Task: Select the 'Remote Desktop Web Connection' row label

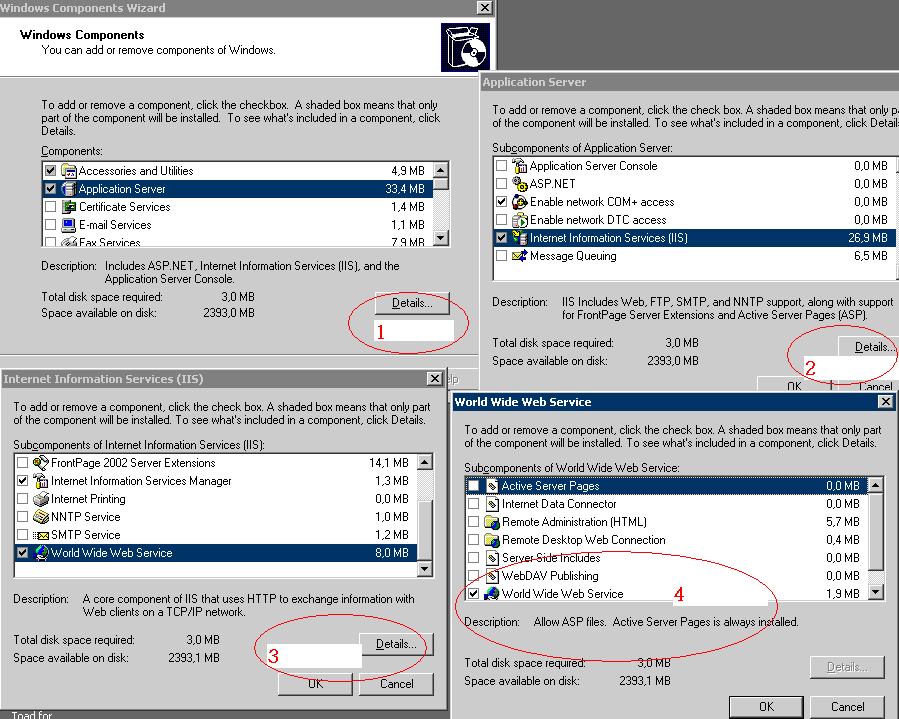Action: [584, 540]
